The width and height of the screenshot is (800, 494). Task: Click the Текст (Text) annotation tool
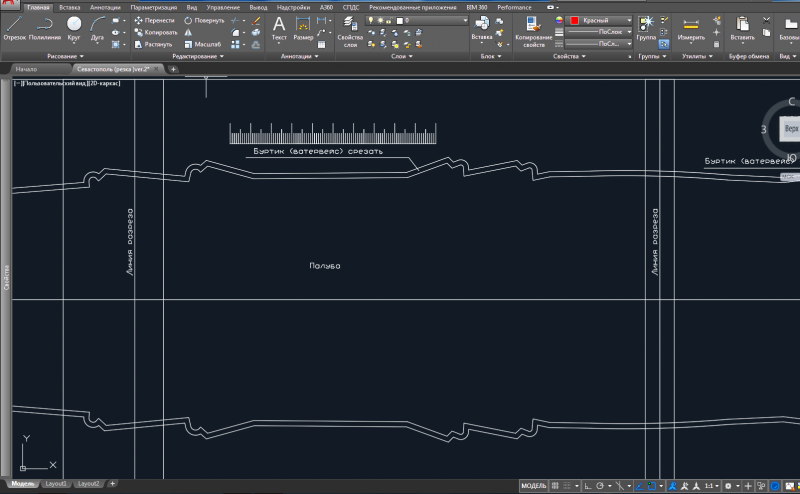(278, 26)
